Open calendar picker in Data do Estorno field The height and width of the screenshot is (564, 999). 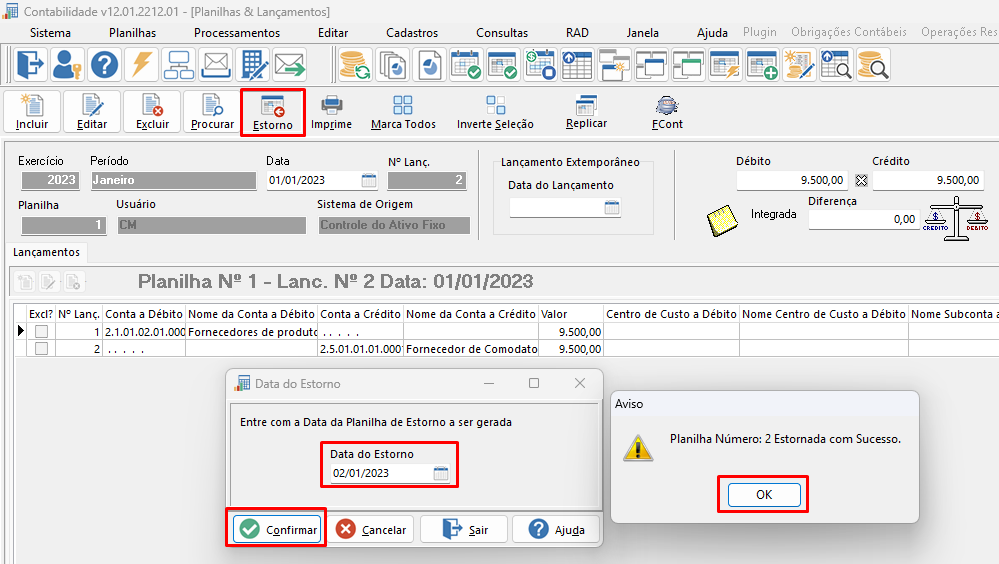[441, 473]
